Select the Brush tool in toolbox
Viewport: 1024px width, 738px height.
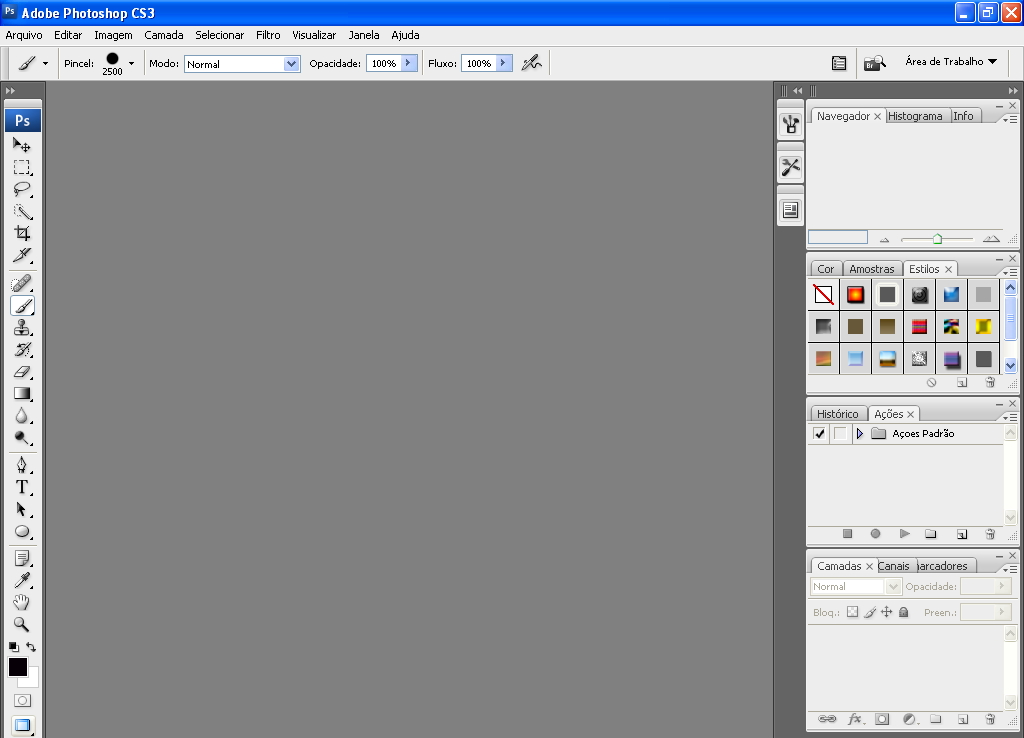pyautogui.click(x=22, y=306)
